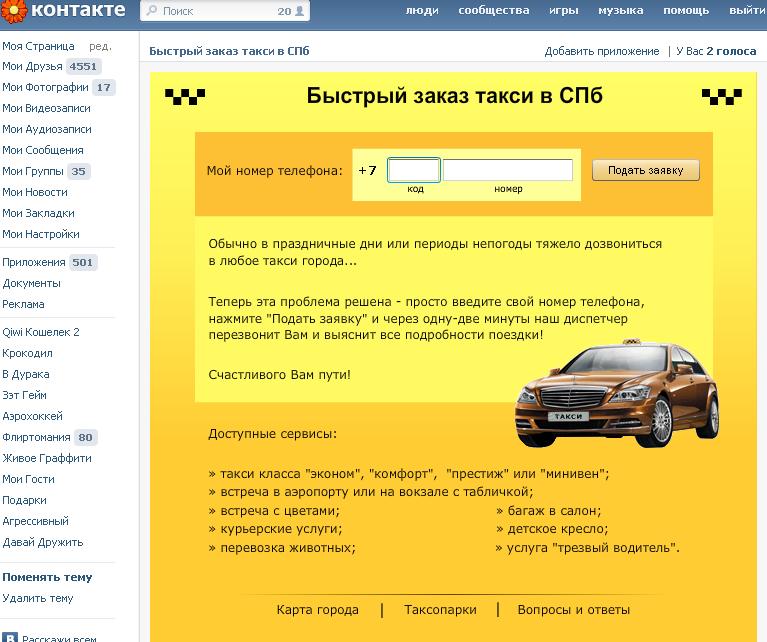
Task: Open игры in top navigation
Action: [564, 10]
